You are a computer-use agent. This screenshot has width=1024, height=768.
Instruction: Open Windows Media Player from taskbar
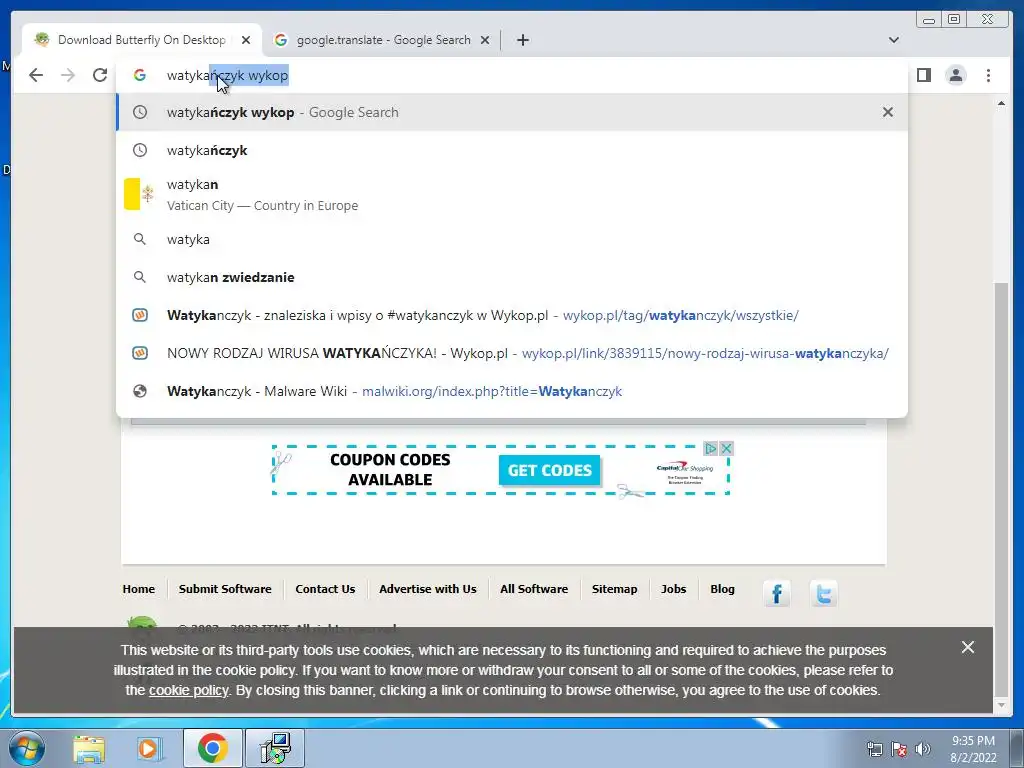(x=149, y=748)
